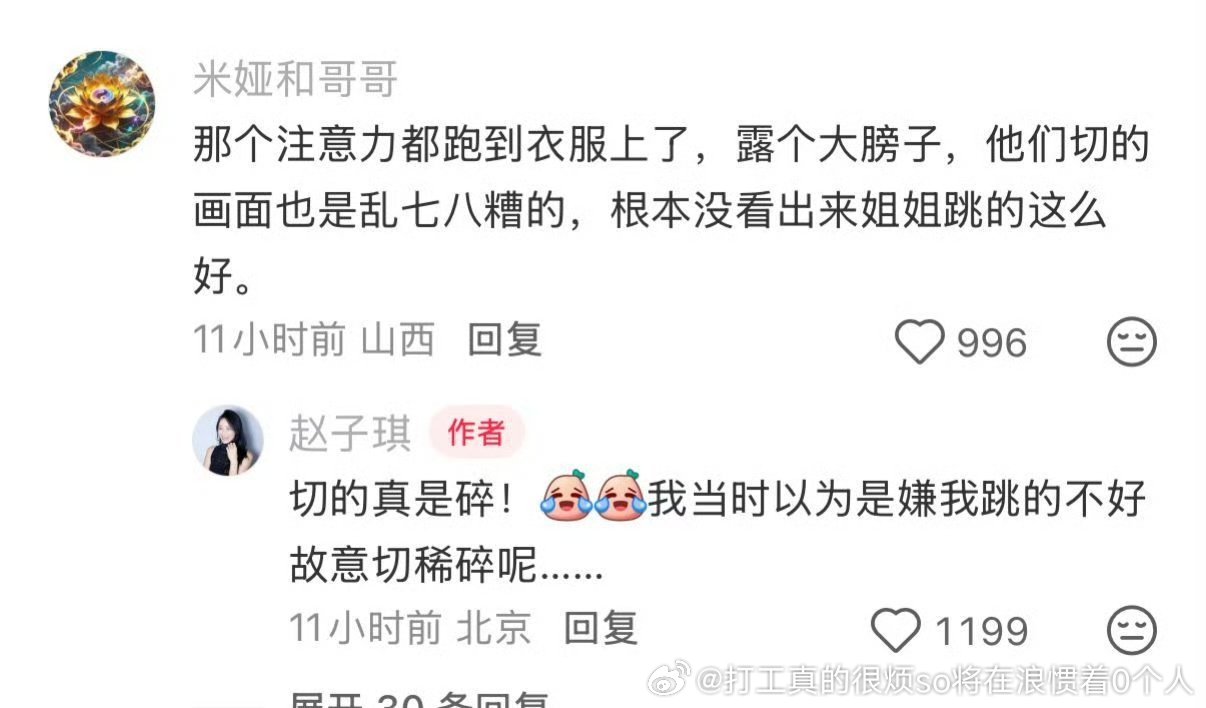
Task: Tap the first crying-laughing emoji in reply
Action: point(566,494)
